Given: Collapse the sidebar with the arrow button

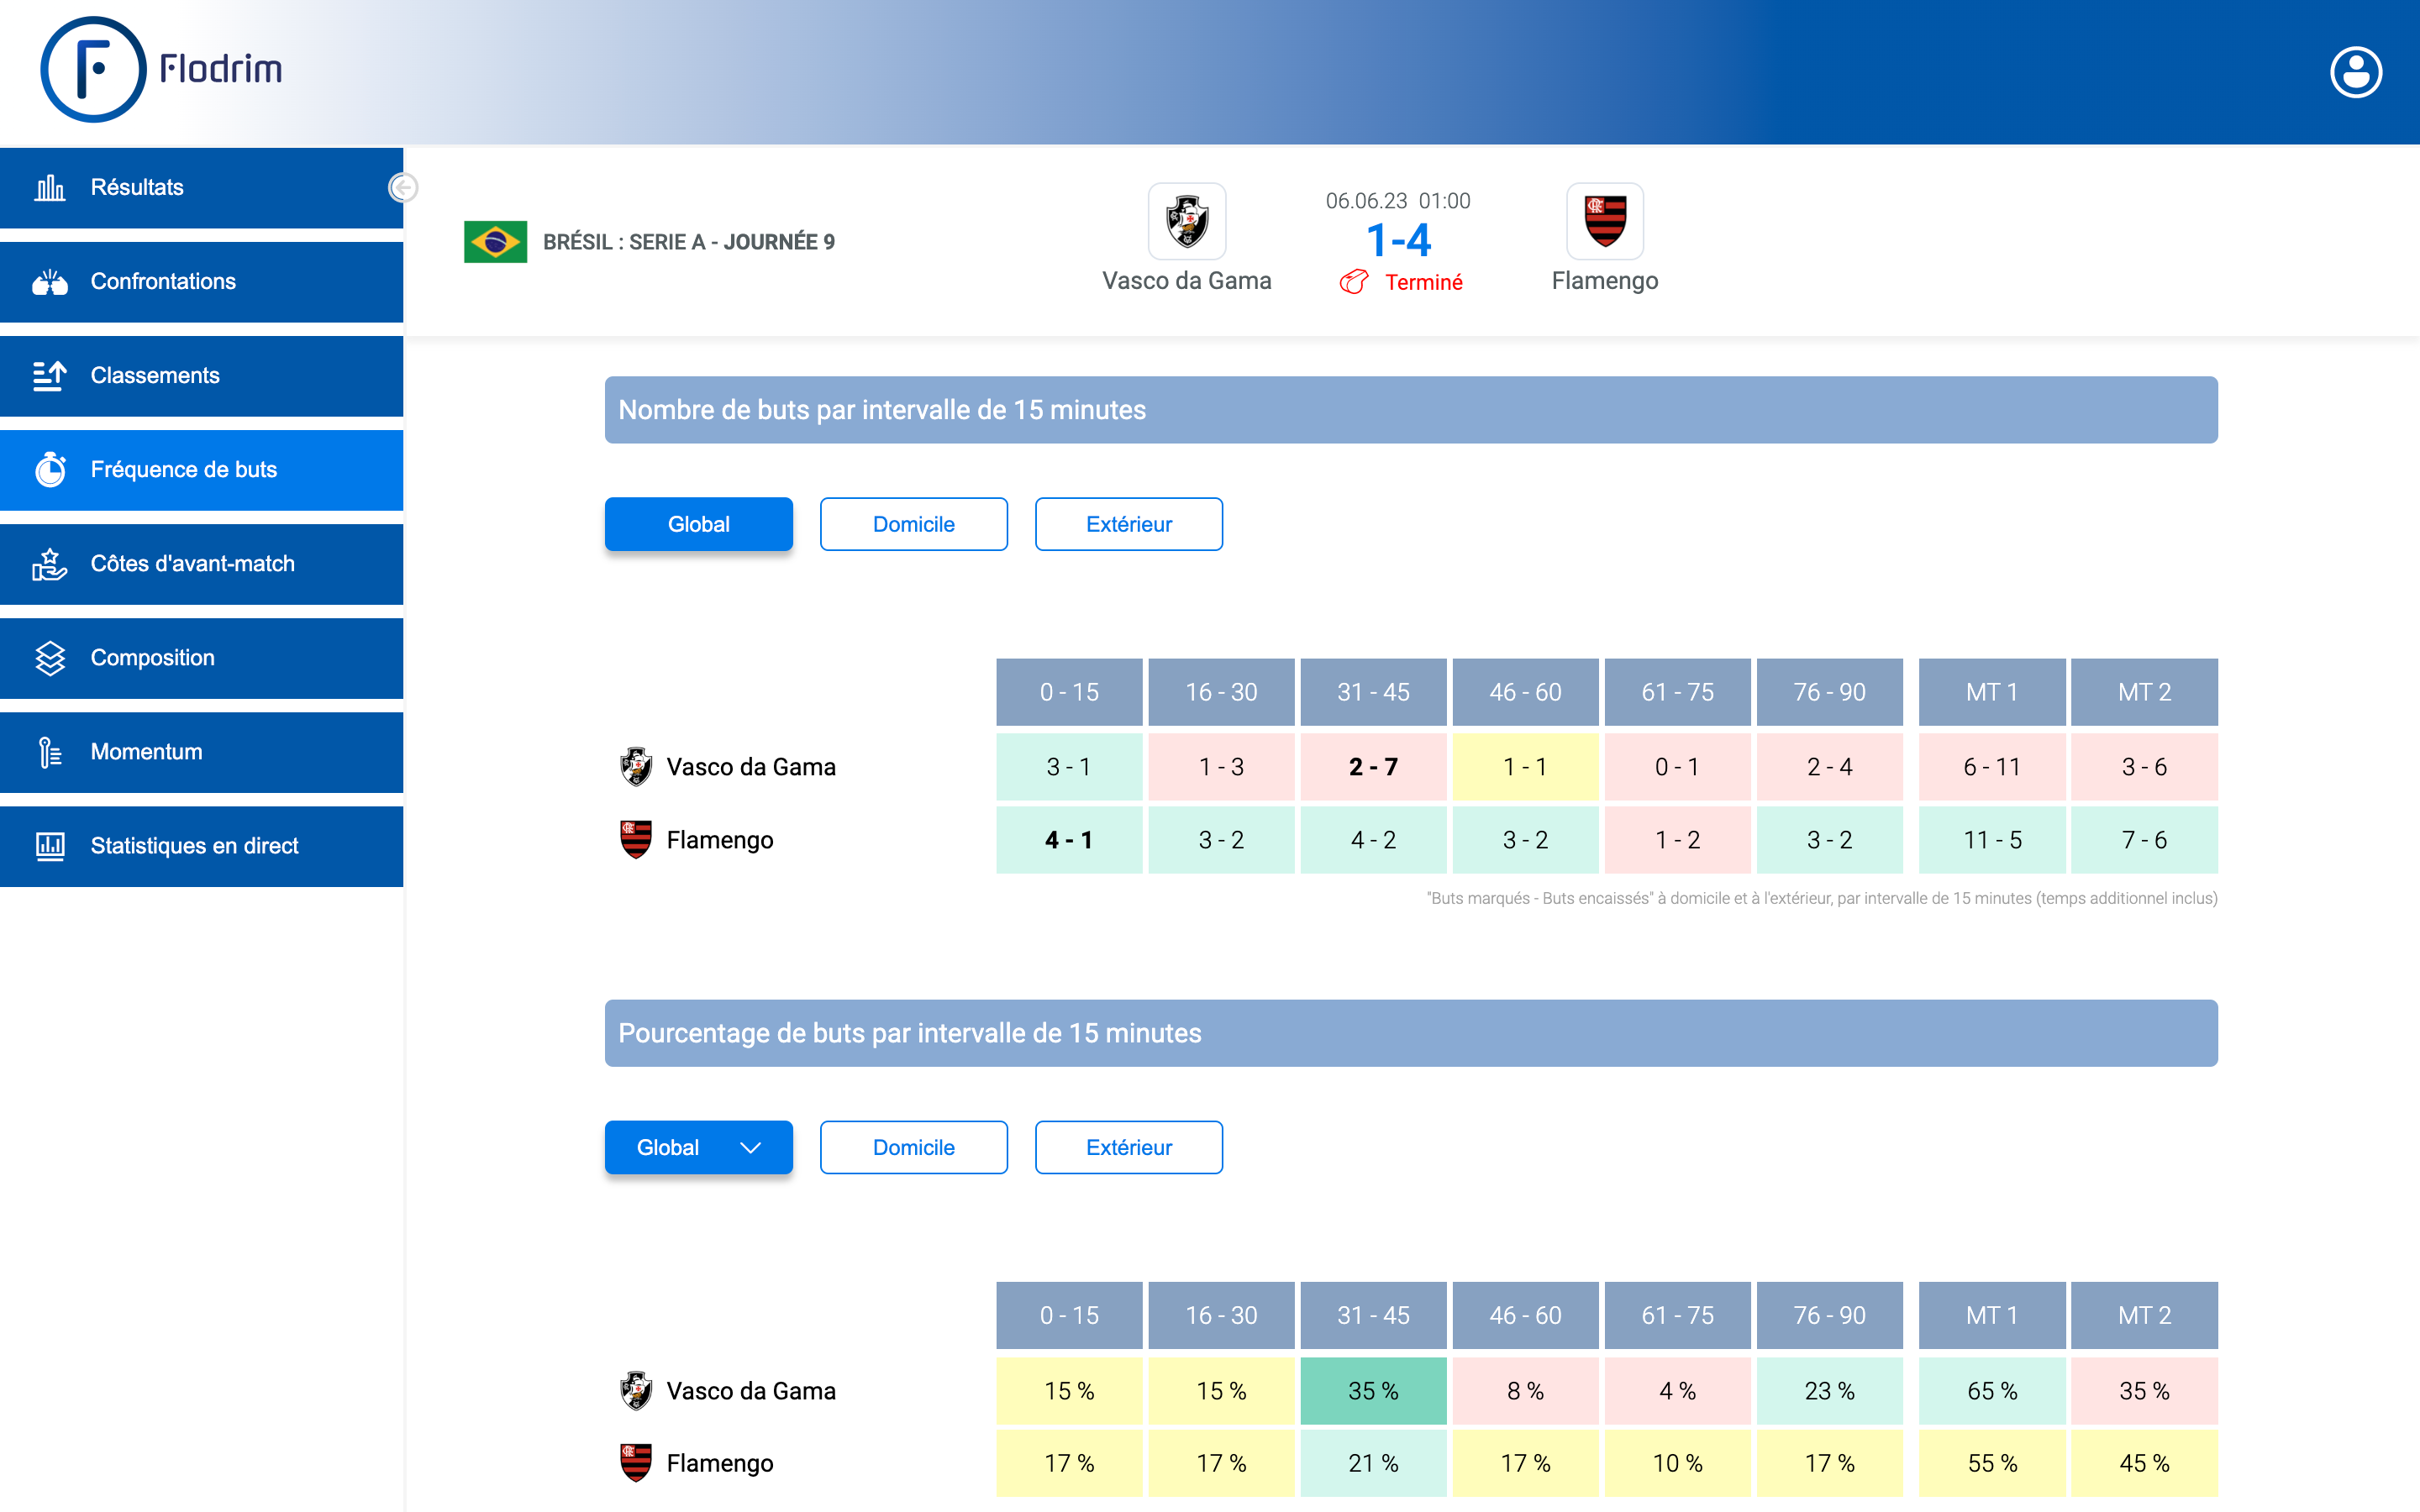Looking at the screenshot, I should pyautogui.click(x=403, y=187).
